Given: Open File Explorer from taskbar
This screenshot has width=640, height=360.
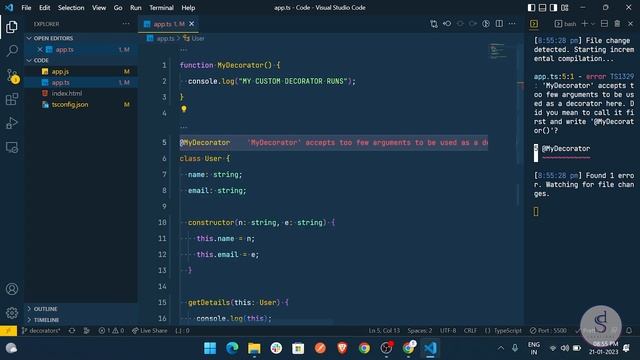Looking at the screenshot, I should click(x=254, y=348).
